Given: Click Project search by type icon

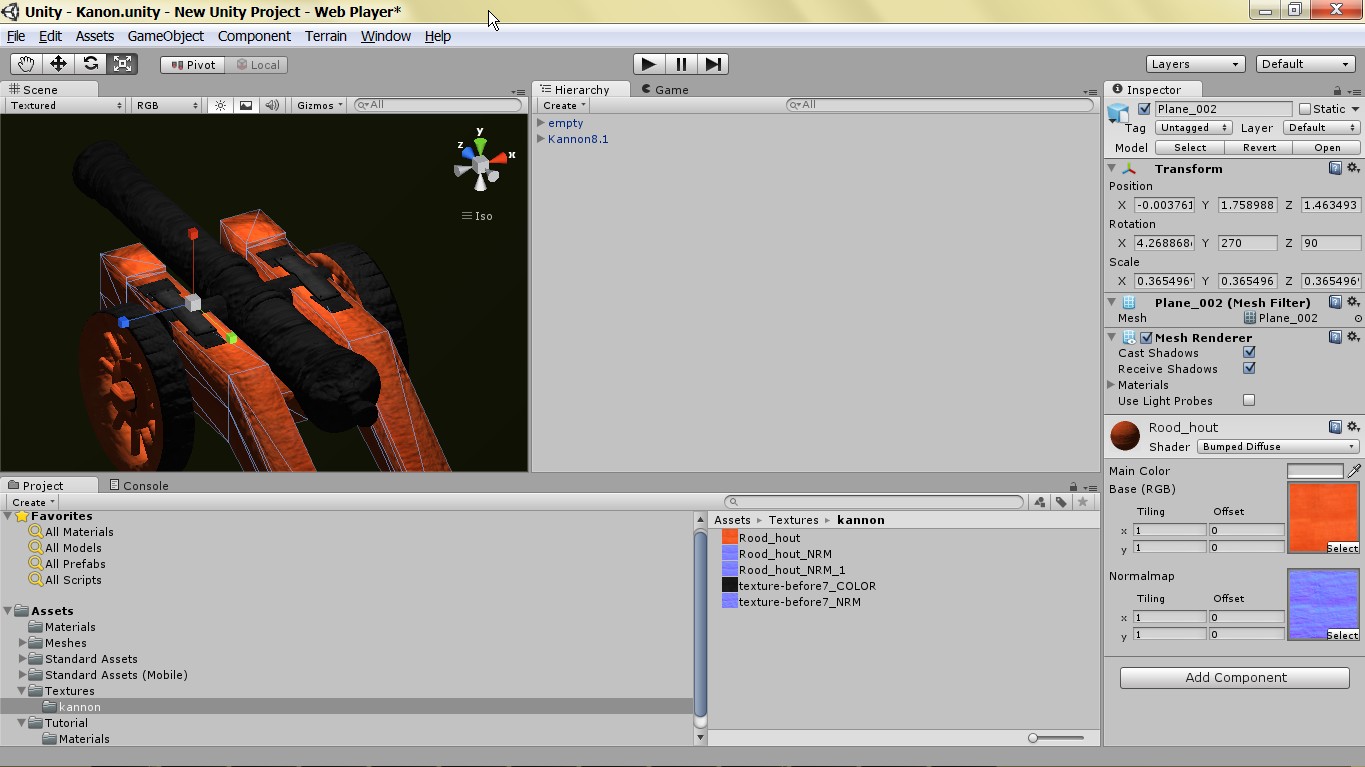Looking at the screenshot, I should tap(1040, 502).
